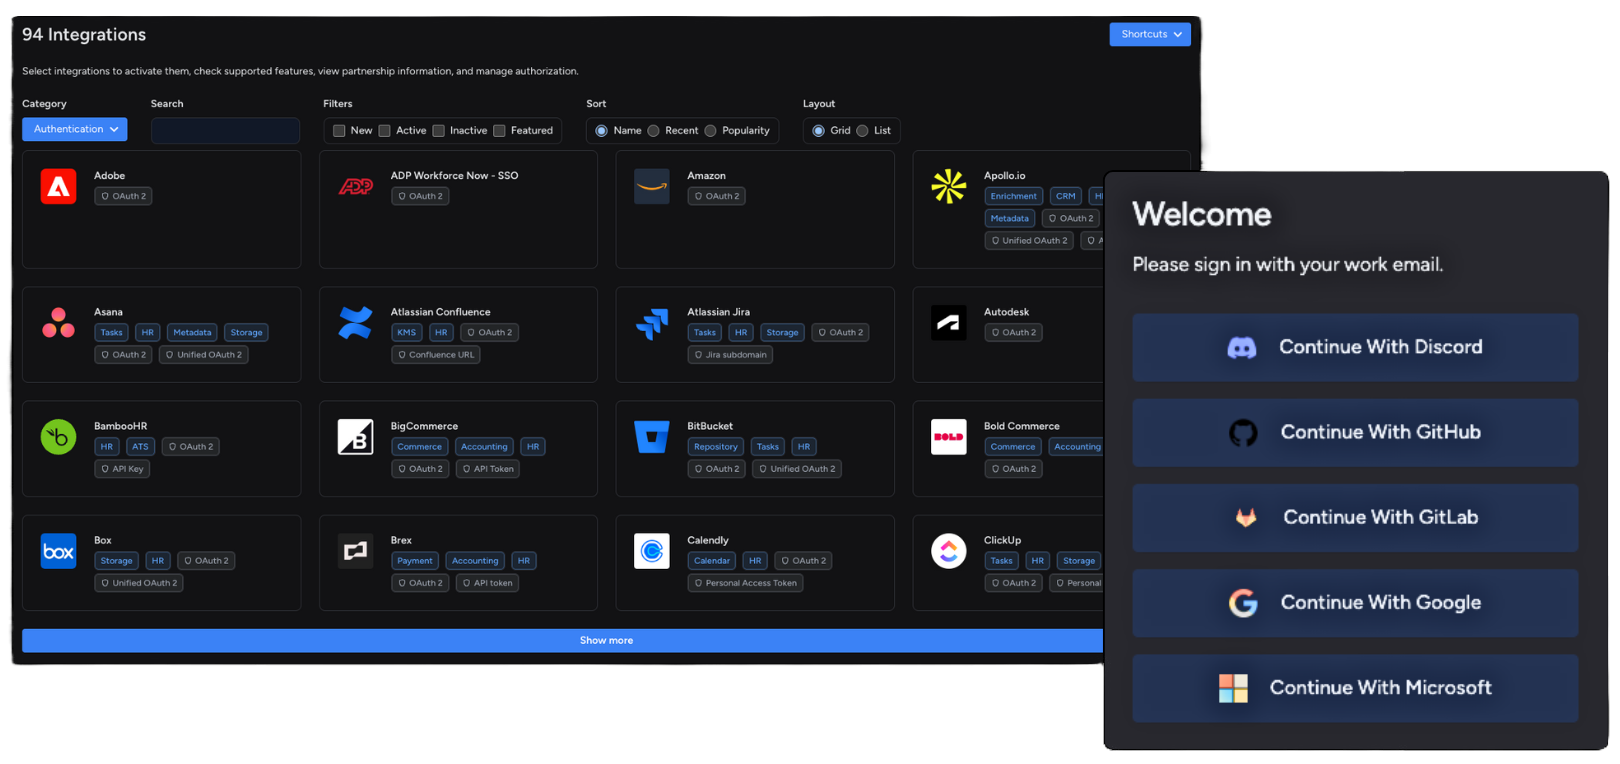
Task: Click Continue With GitLab
Action: click(1355, 518)
